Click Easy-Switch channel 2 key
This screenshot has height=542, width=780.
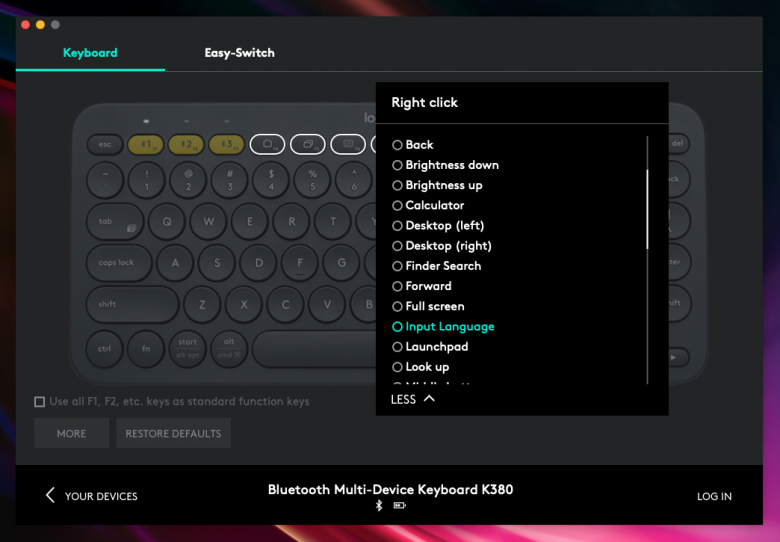pyautogui.click(x=186, y=144)
